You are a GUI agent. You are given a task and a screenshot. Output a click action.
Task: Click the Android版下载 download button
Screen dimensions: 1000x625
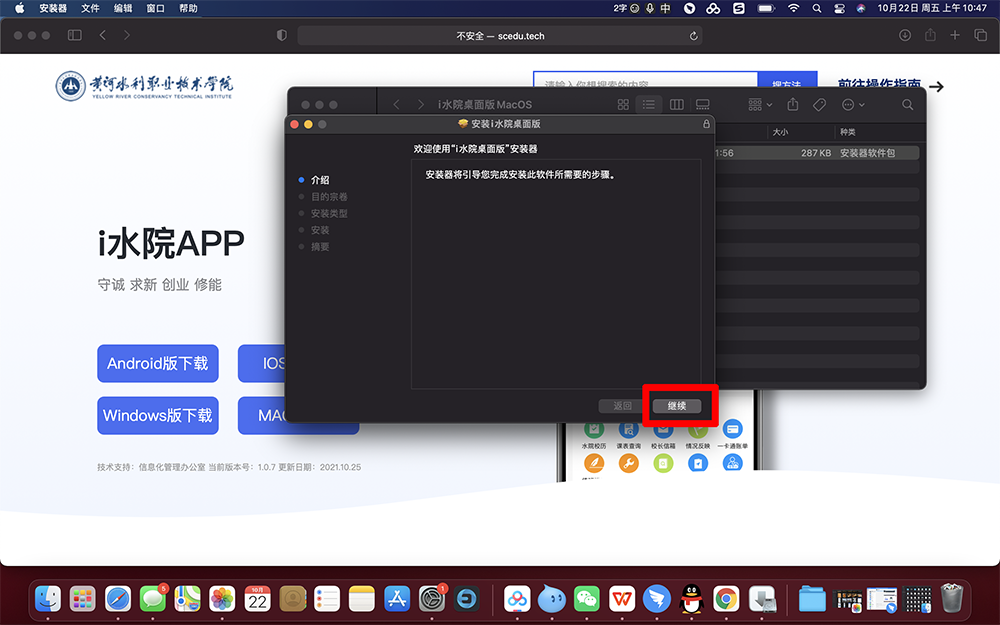[158, 363]
